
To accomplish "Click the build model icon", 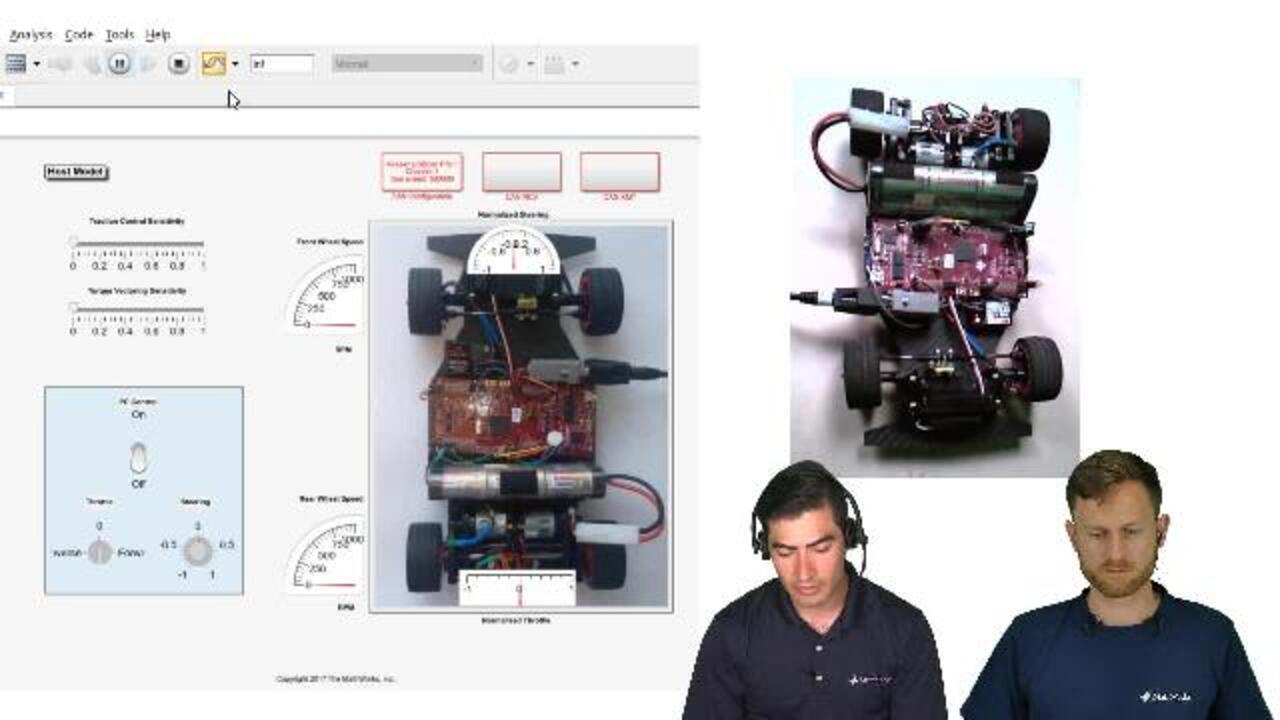I will pos(555,64).
